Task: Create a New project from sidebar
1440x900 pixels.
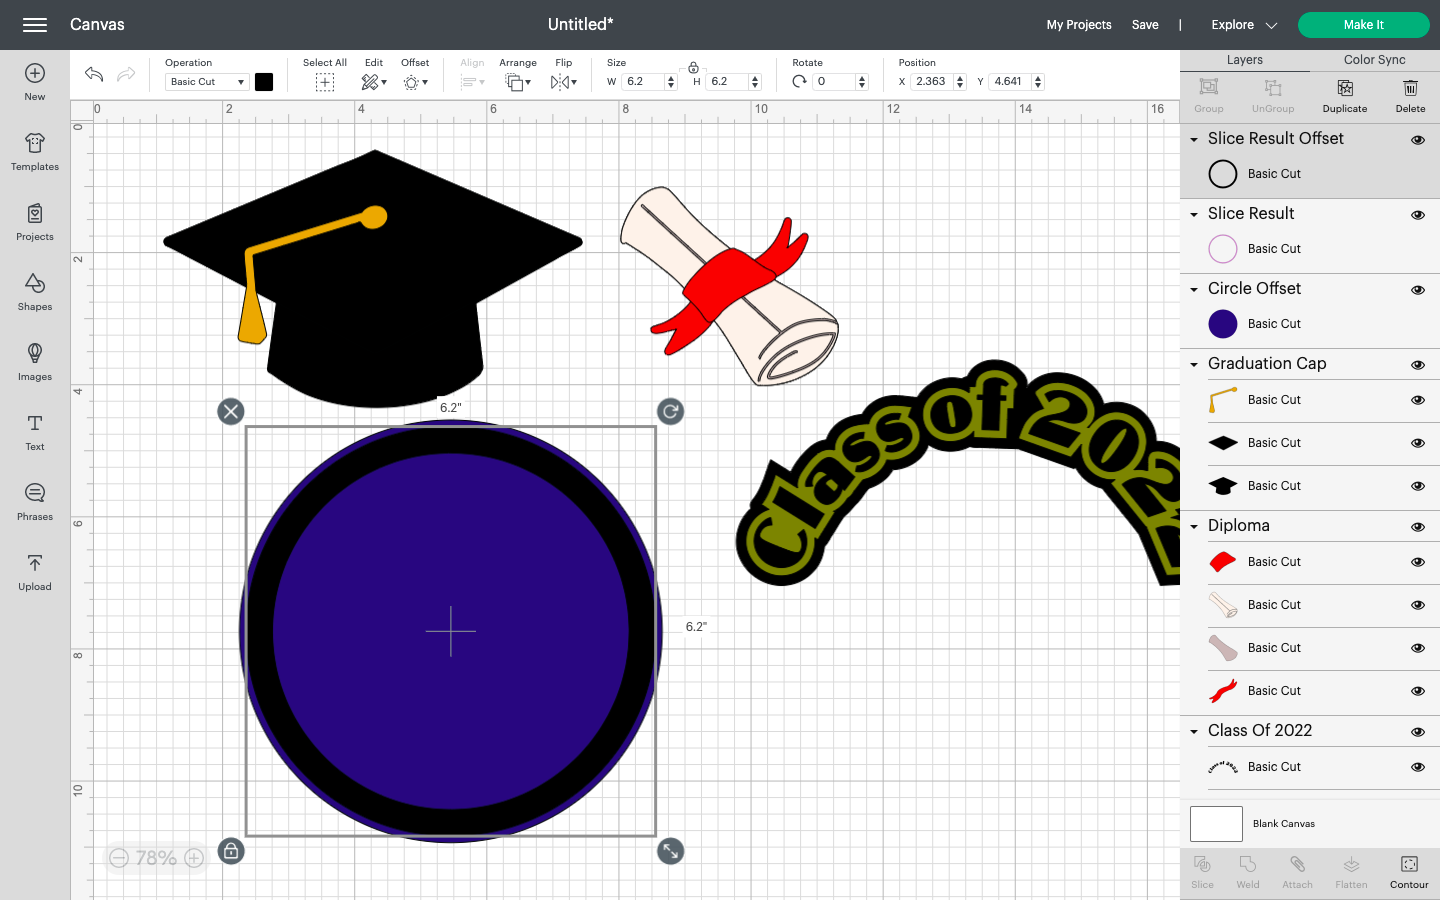Action: pyautogui.click(x=35, y=81)
